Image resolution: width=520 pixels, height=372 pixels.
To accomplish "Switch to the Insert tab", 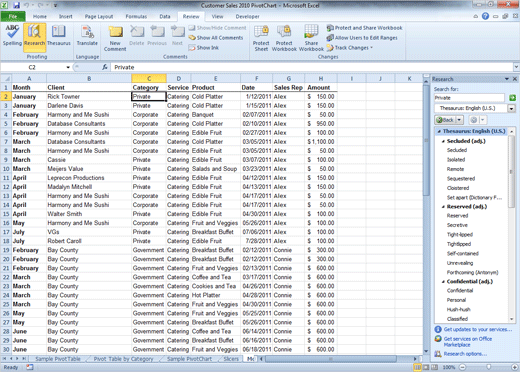I will [x=65, y=16].
